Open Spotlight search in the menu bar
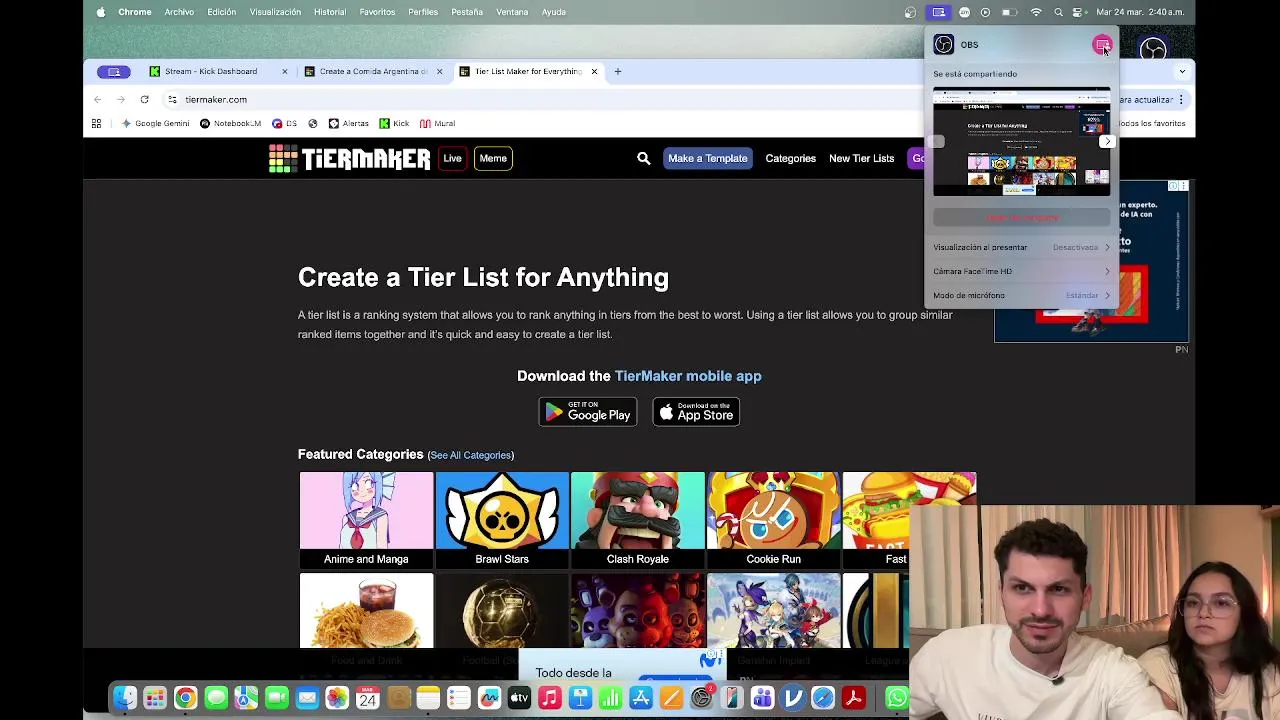This screenshot has height=720, width=1280. 1058,12
